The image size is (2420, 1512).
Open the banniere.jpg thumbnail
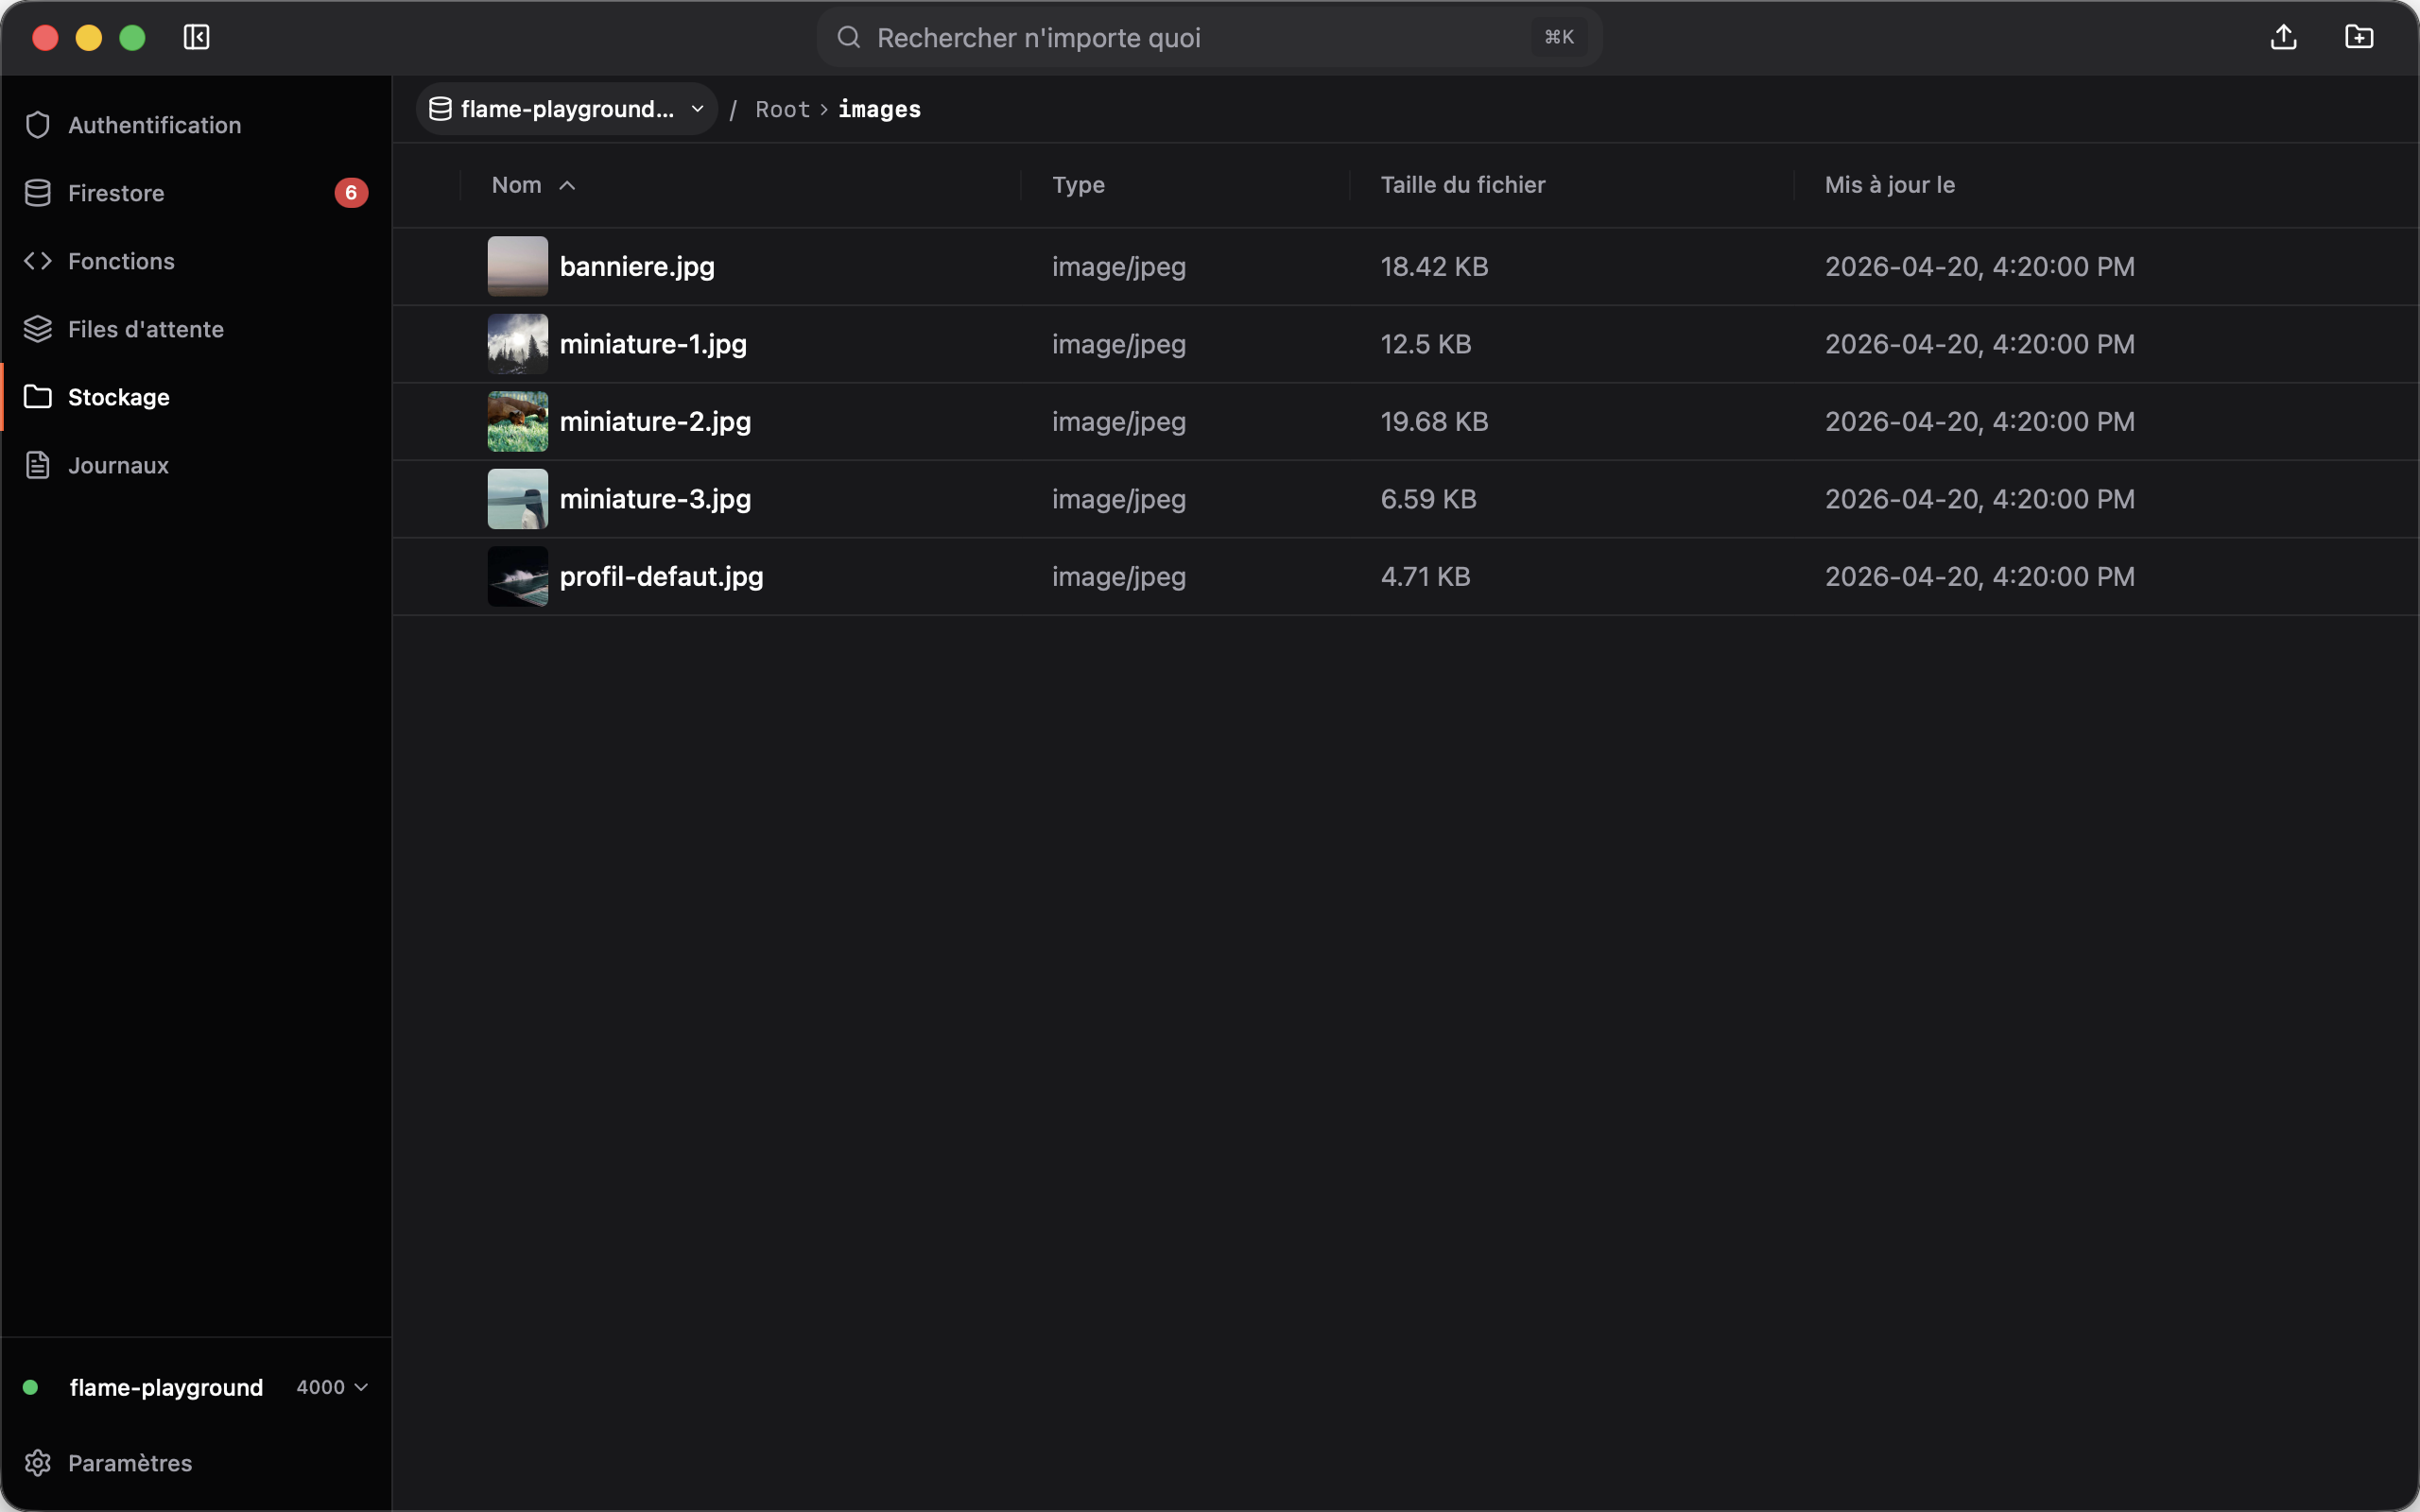click(x=518, y=266)
